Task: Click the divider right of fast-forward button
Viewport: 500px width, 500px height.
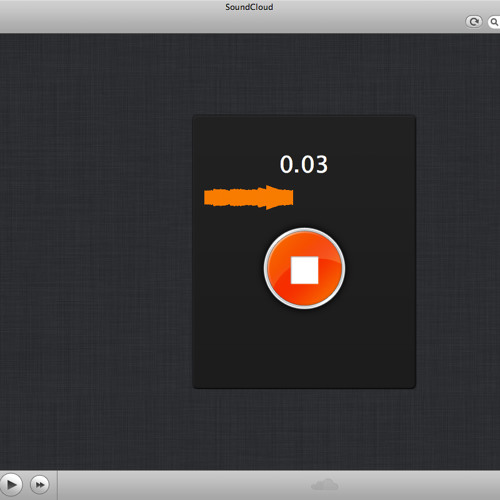Action: tap(57, 485)
